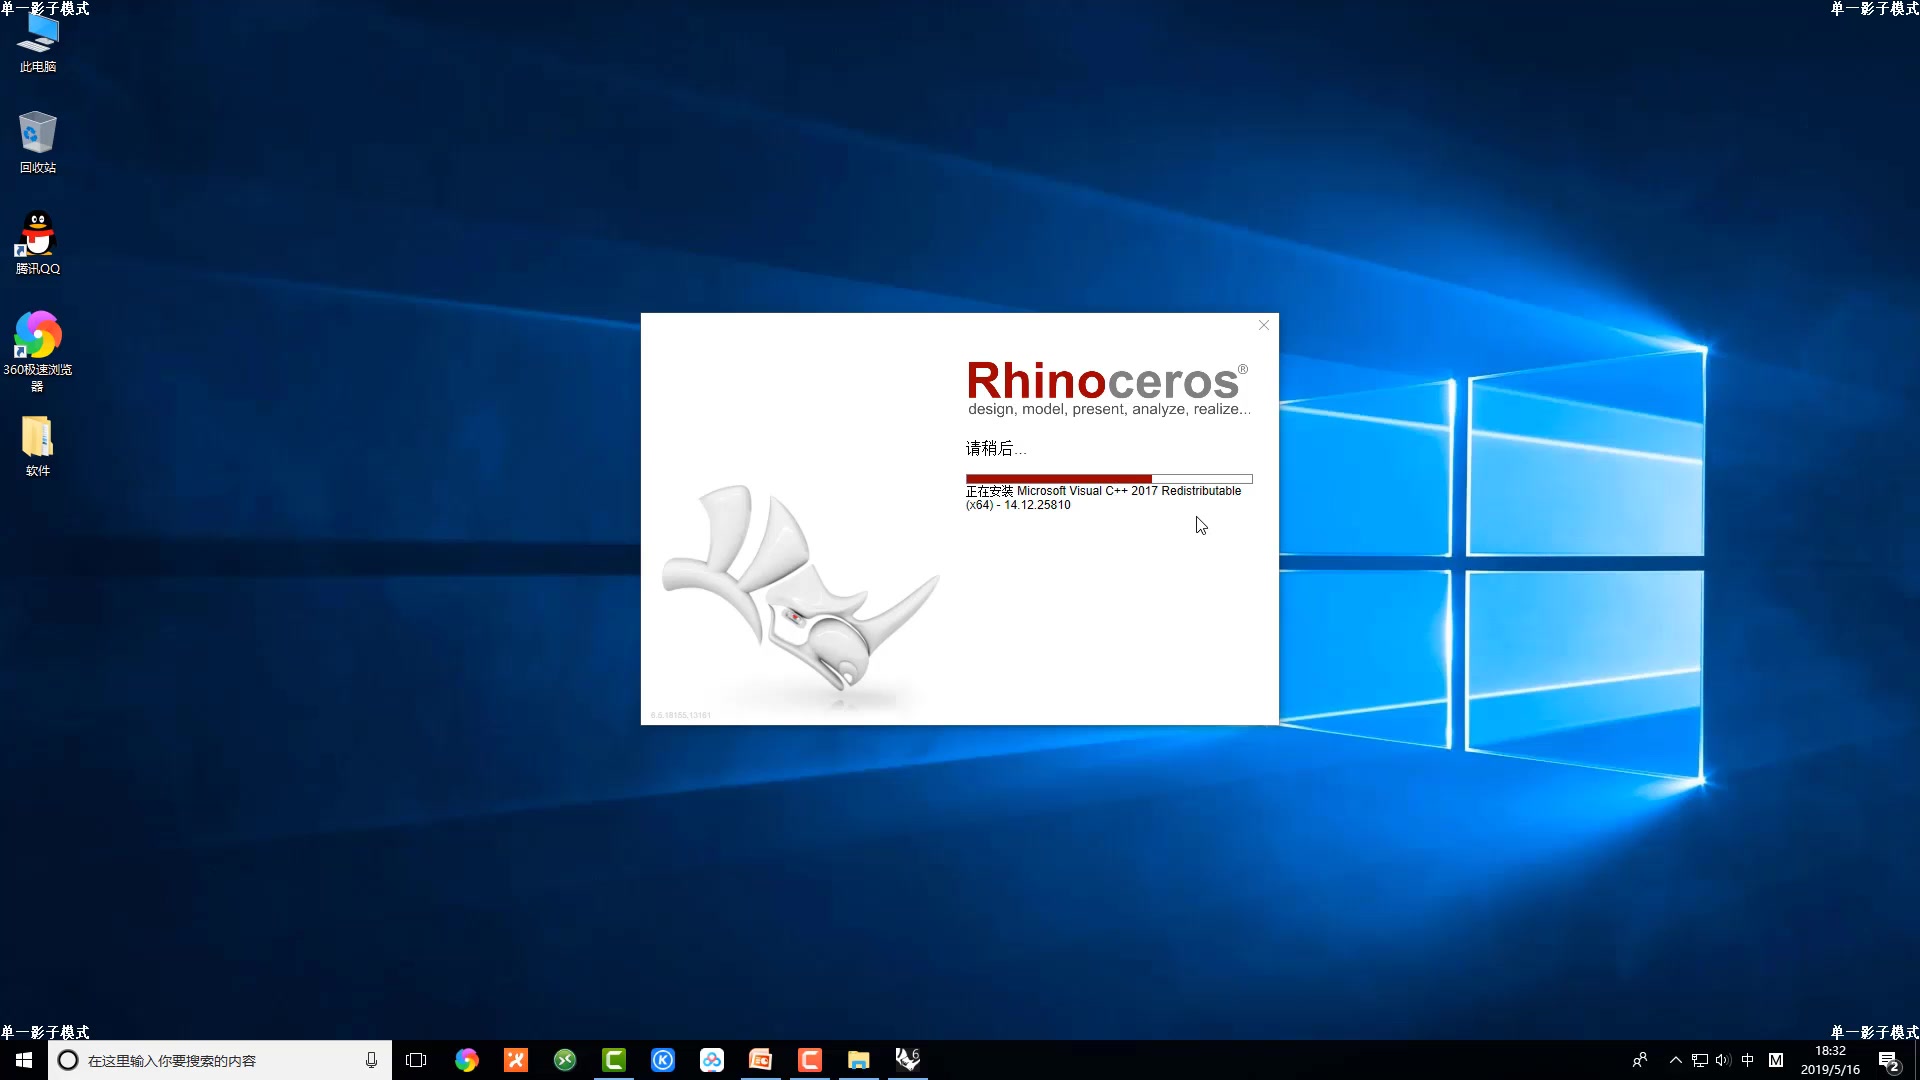Open the green round app in taskbar
This screenshot has height=1080, width=1920.
coord(565,1060)
